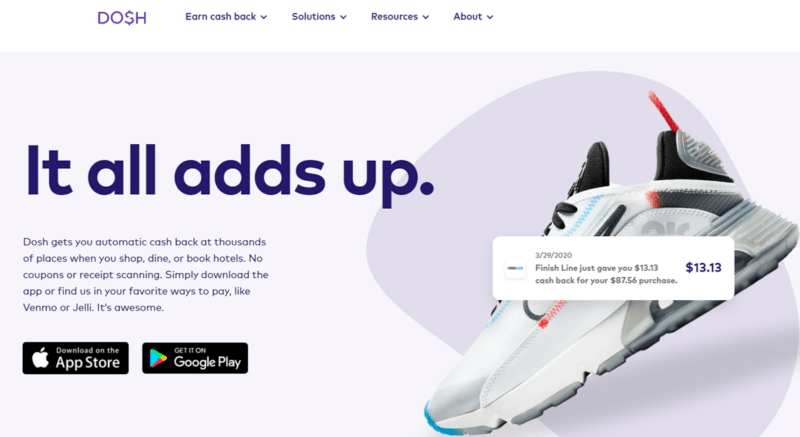Click the DOSH logo

point(122,18)
